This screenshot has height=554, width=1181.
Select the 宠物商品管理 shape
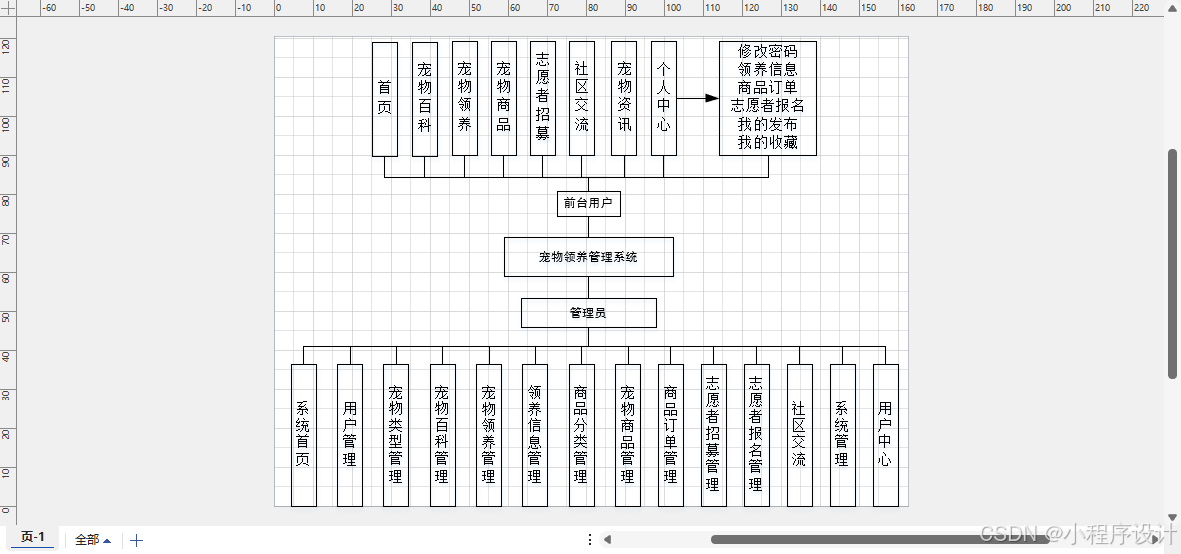pyautogui.click(x=628, y=436)
